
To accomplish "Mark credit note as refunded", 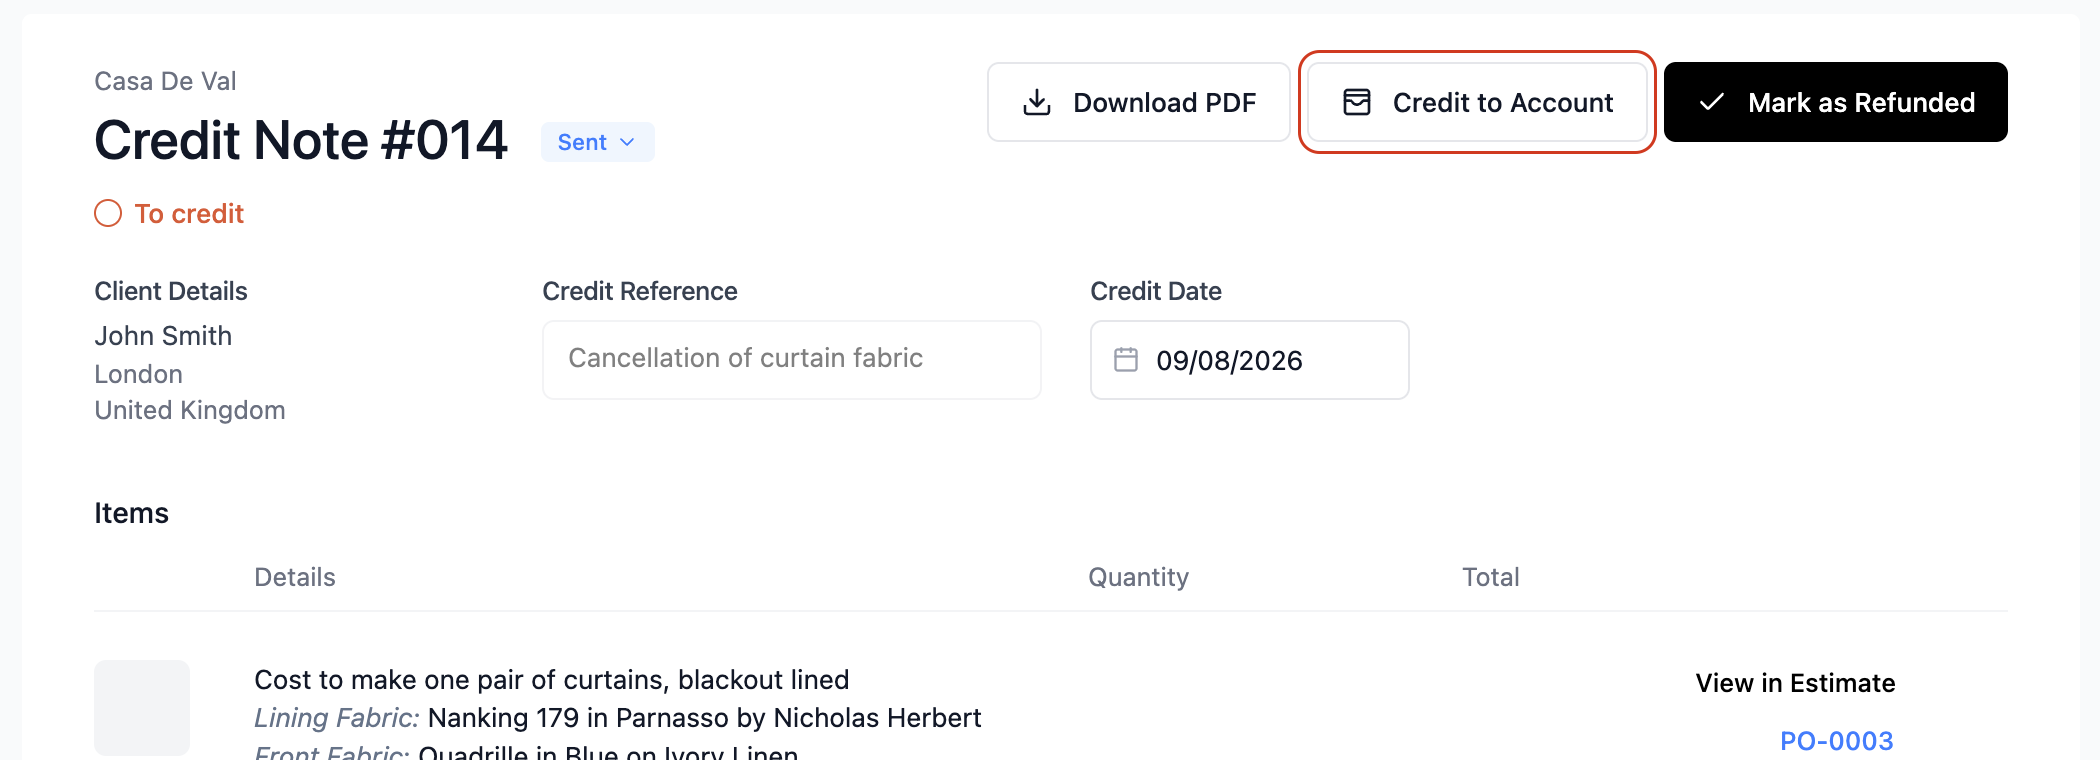I will tap(1836, 102).
